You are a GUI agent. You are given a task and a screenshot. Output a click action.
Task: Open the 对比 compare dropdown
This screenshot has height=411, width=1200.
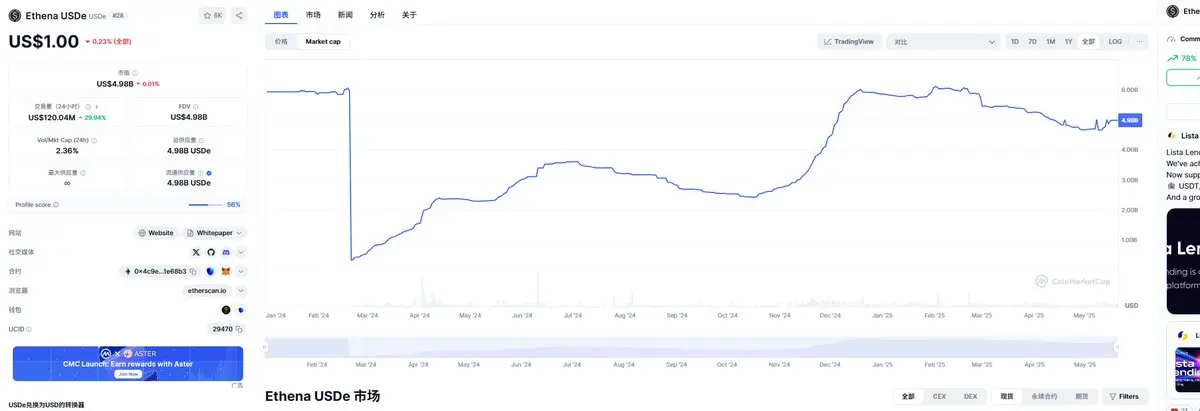click(943, 41)
